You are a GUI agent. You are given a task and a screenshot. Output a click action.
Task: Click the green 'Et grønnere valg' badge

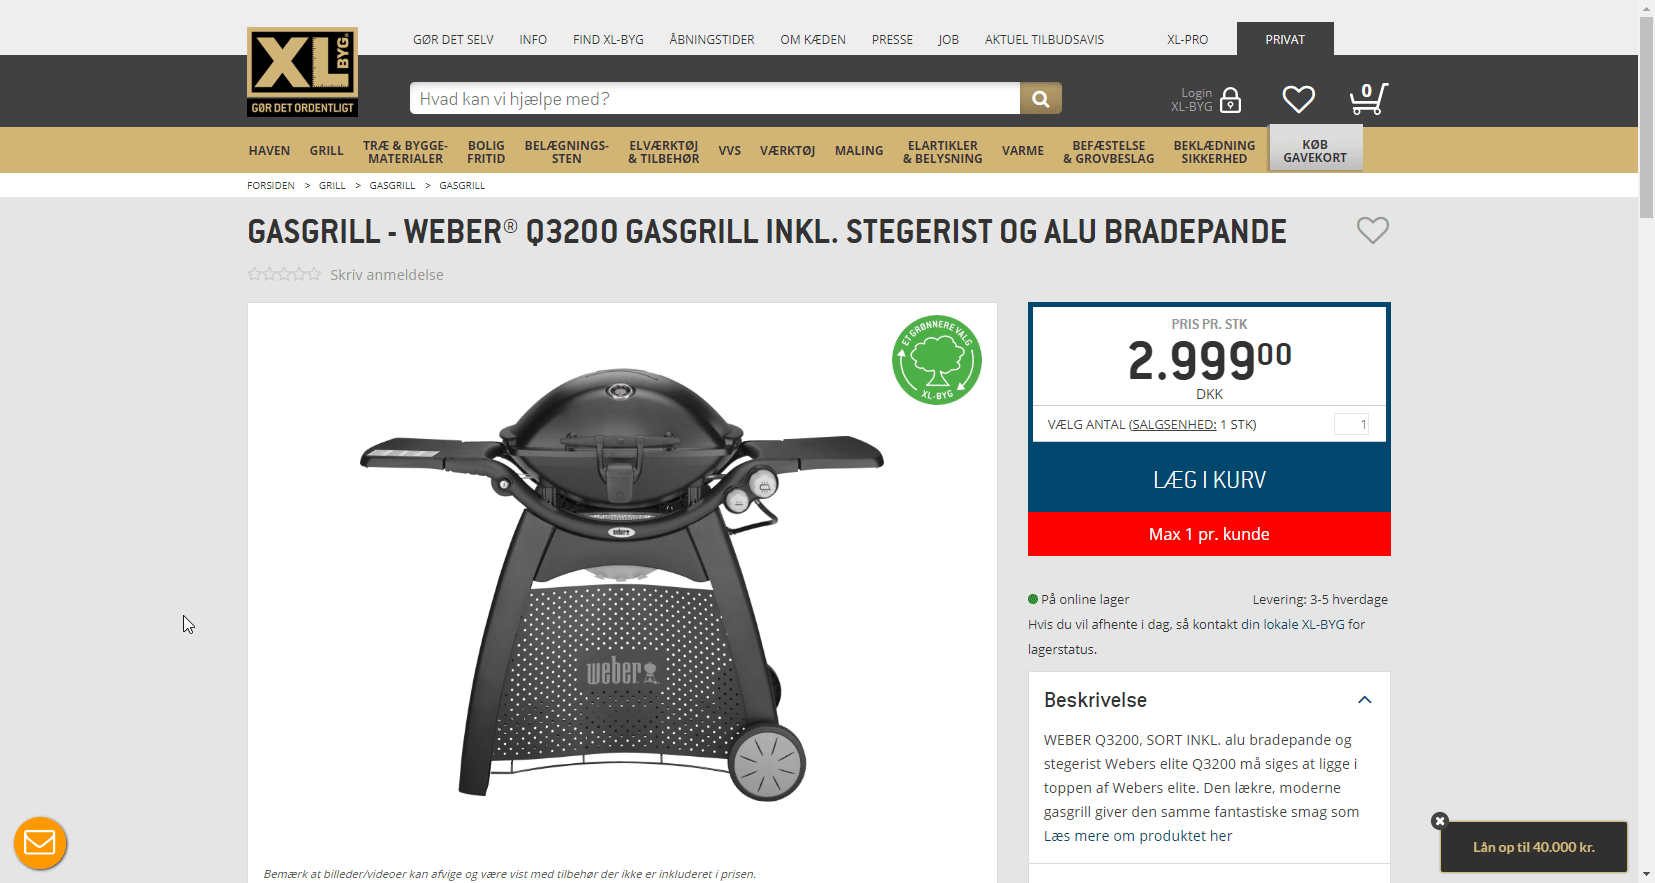pos(936,360)
